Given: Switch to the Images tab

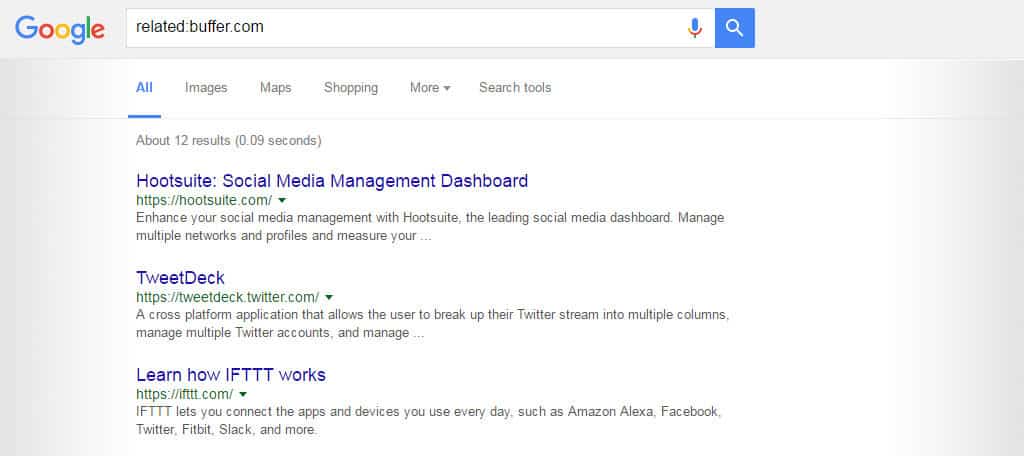Looking at the screenshot, I should point(206,88).
